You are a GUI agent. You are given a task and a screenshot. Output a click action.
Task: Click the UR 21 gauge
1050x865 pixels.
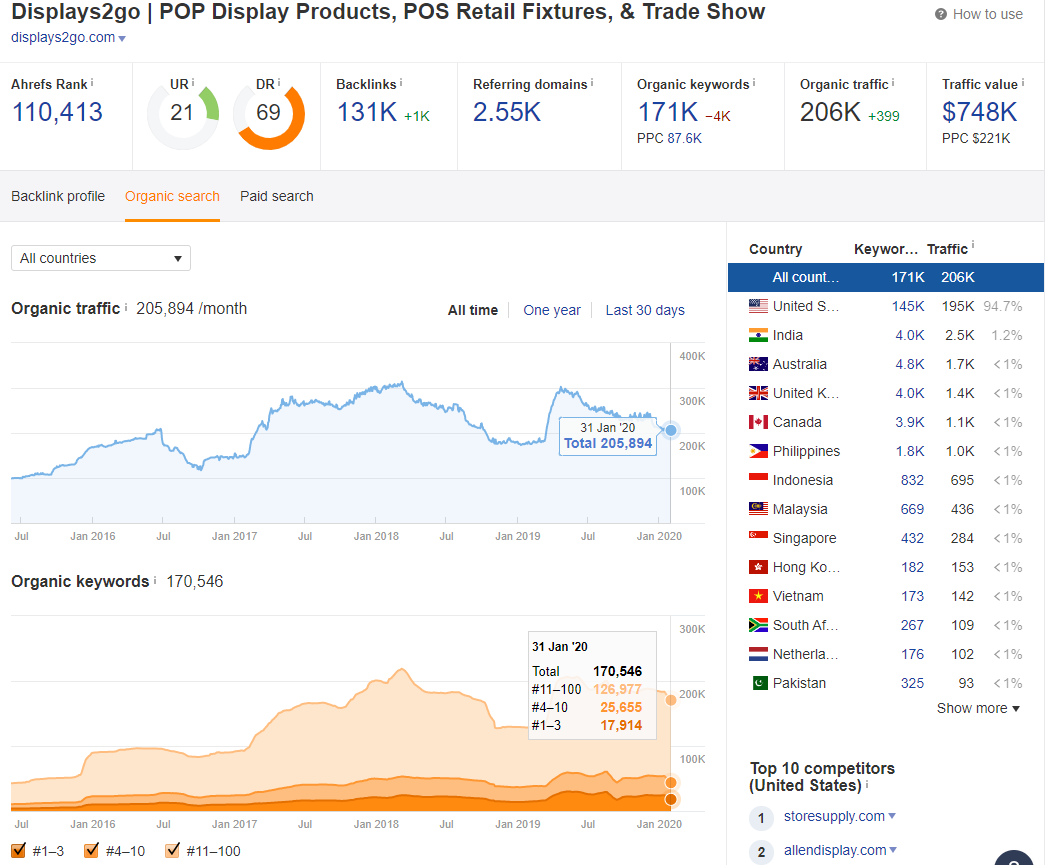(182, 113)
